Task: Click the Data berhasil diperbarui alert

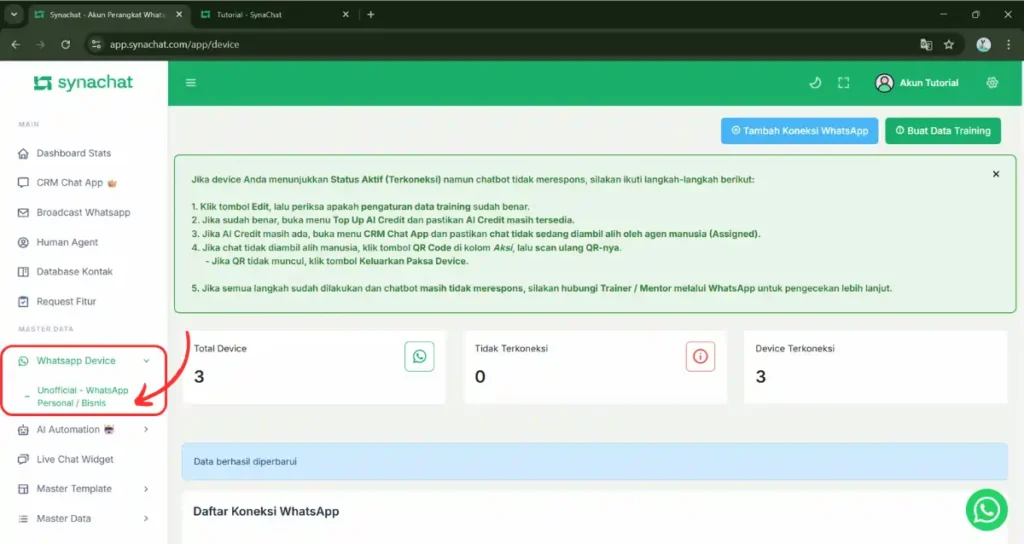Action: pyautogui.click(x=594, y=462)
